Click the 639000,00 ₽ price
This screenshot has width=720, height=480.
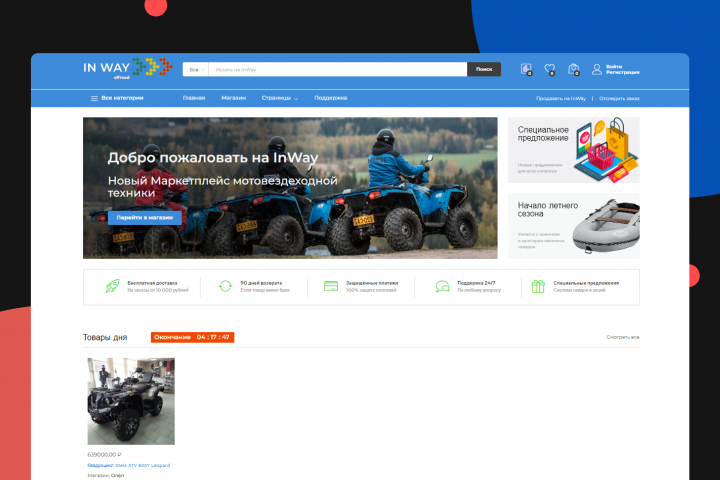pyautogui.click(x=104, y=455)
